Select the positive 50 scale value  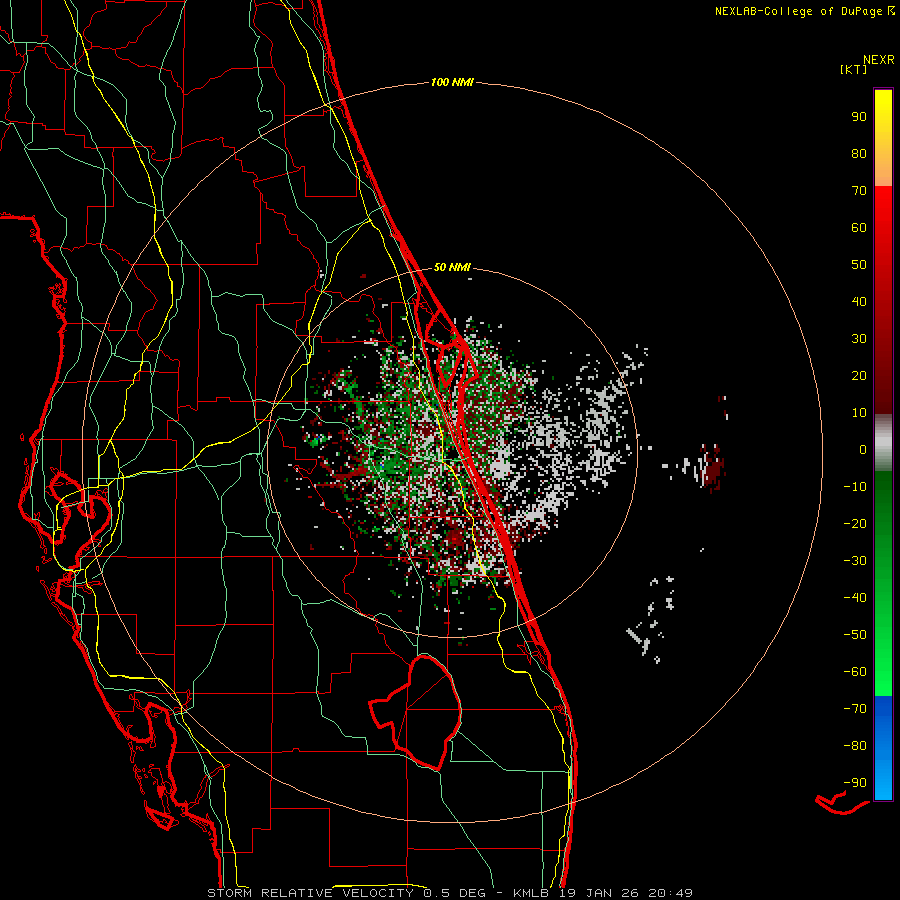tap(859, 265)
